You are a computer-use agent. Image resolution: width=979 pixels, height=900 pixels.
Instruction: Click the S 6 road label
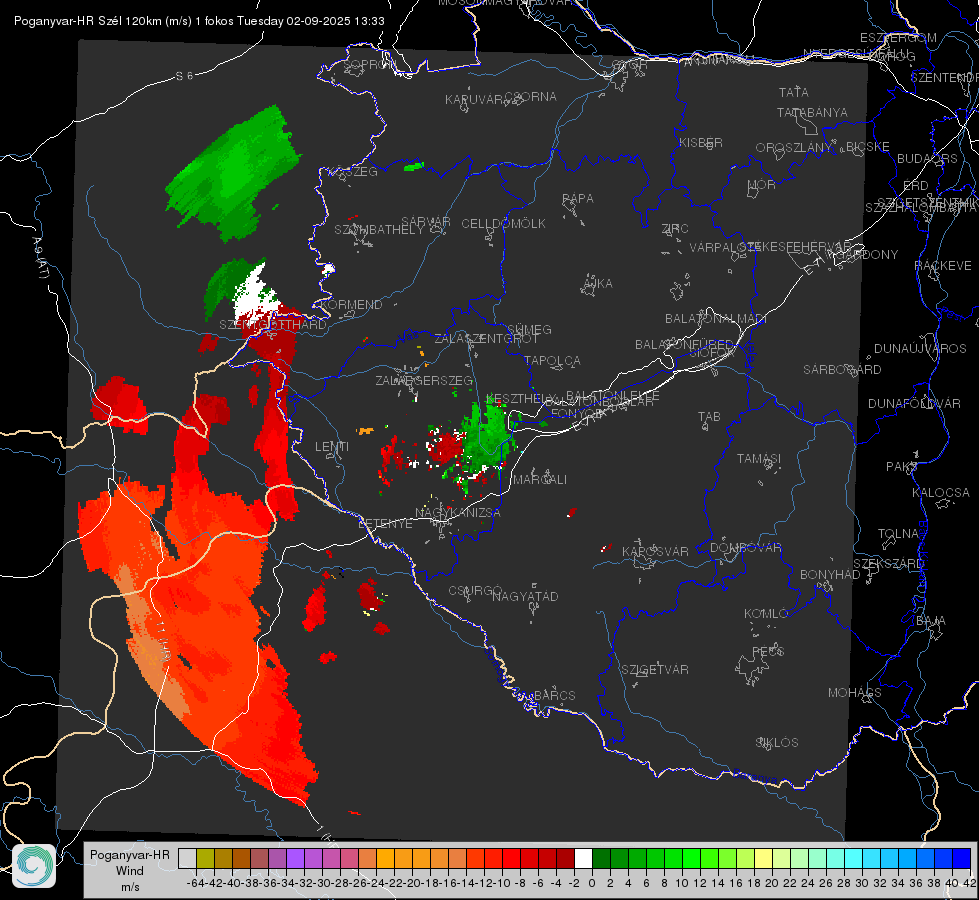coord(184,76)
